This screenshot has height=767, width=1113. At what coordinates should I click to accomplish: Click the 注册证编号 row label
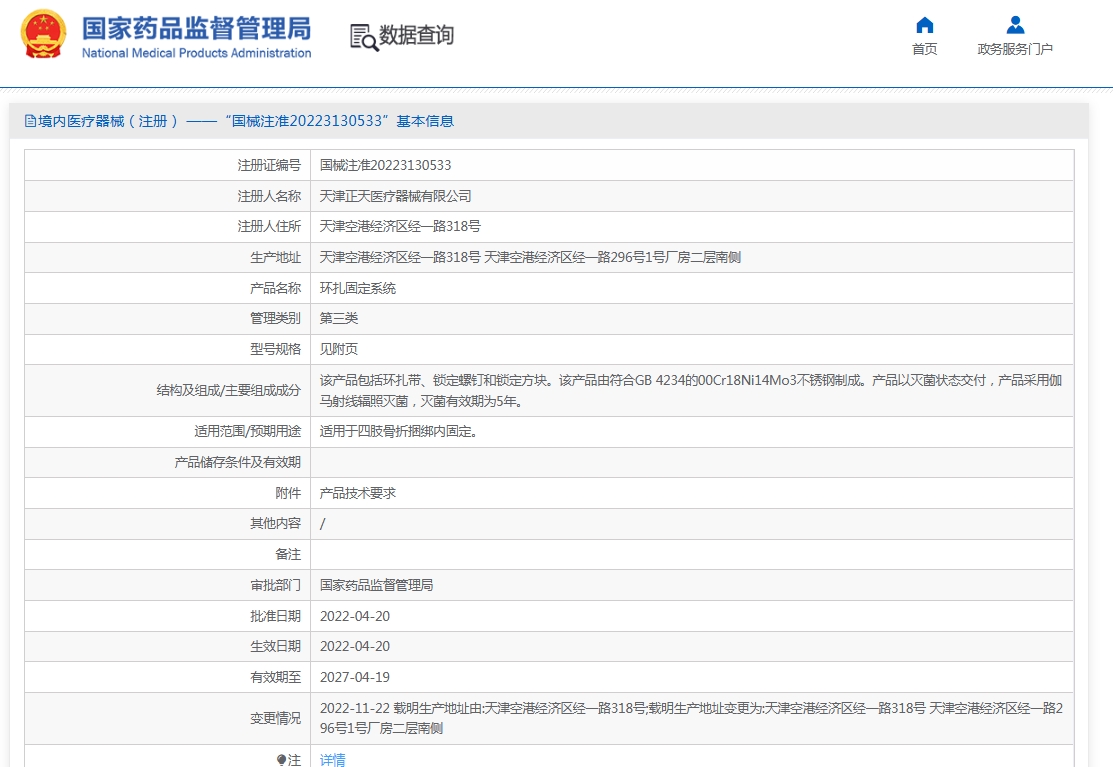click(x=269, y=165)
